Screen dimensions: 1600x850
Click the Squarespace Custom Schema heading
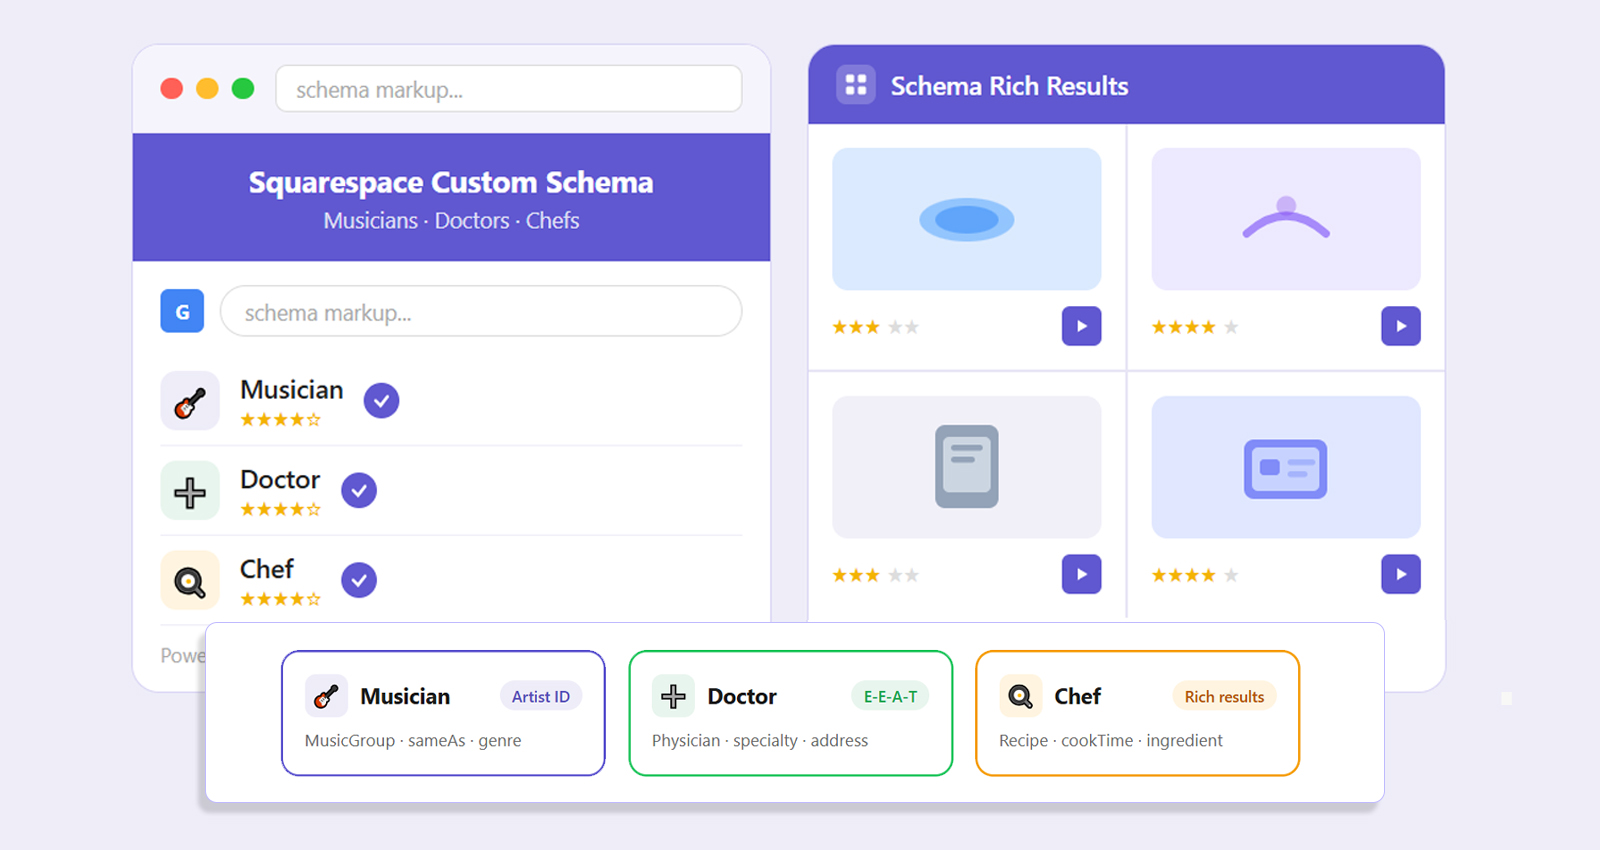[451, 182]
